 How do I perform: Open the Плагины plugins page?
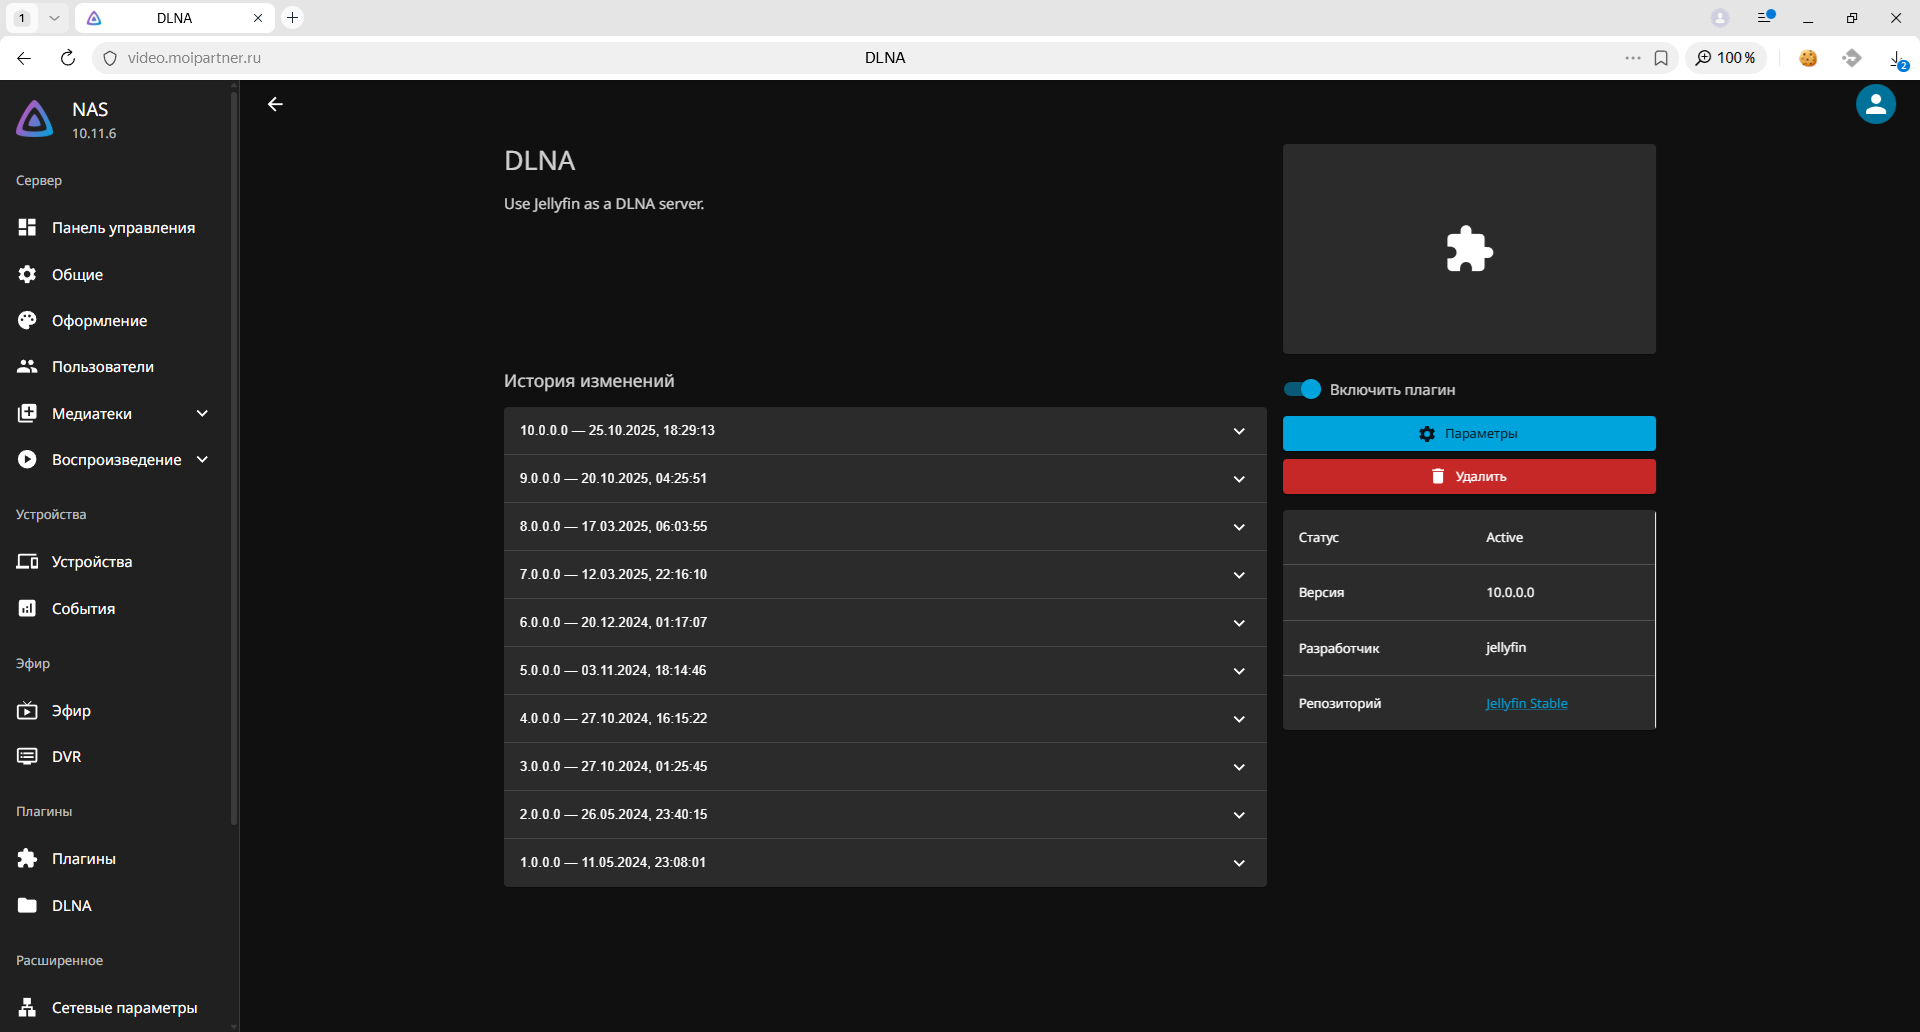pos(83,859)
